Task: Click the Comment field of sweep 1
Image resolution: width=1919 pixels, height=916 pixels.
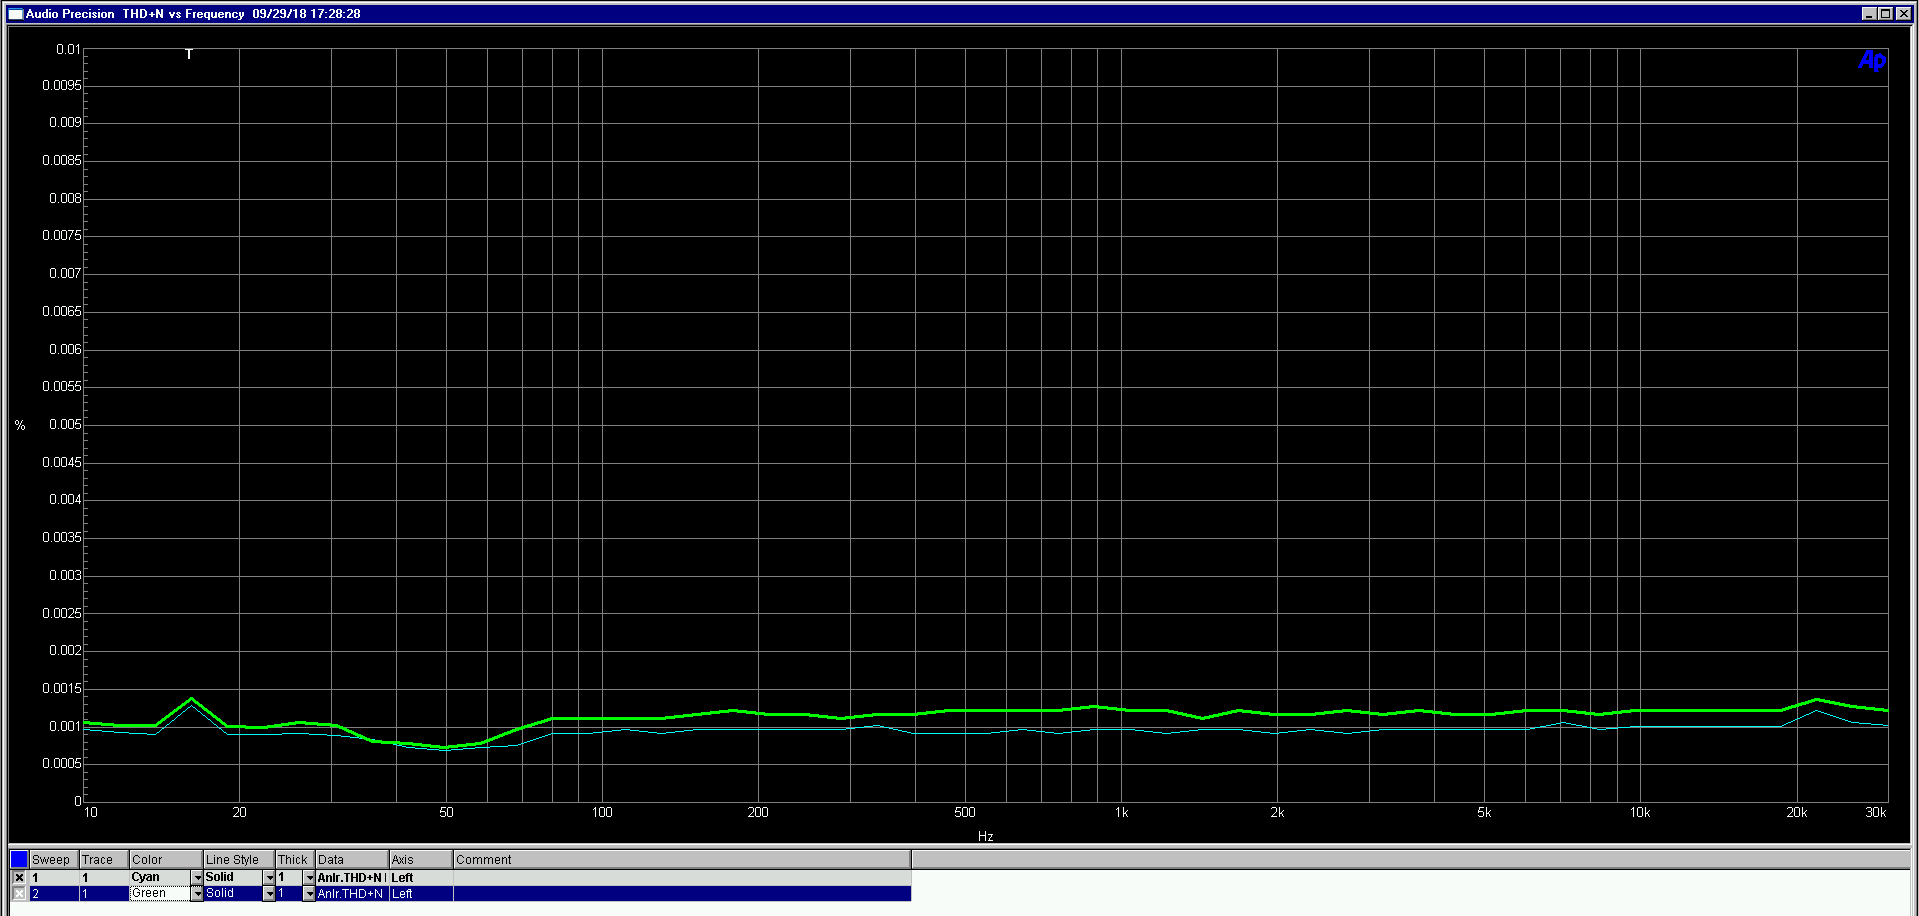Action: 682,877
